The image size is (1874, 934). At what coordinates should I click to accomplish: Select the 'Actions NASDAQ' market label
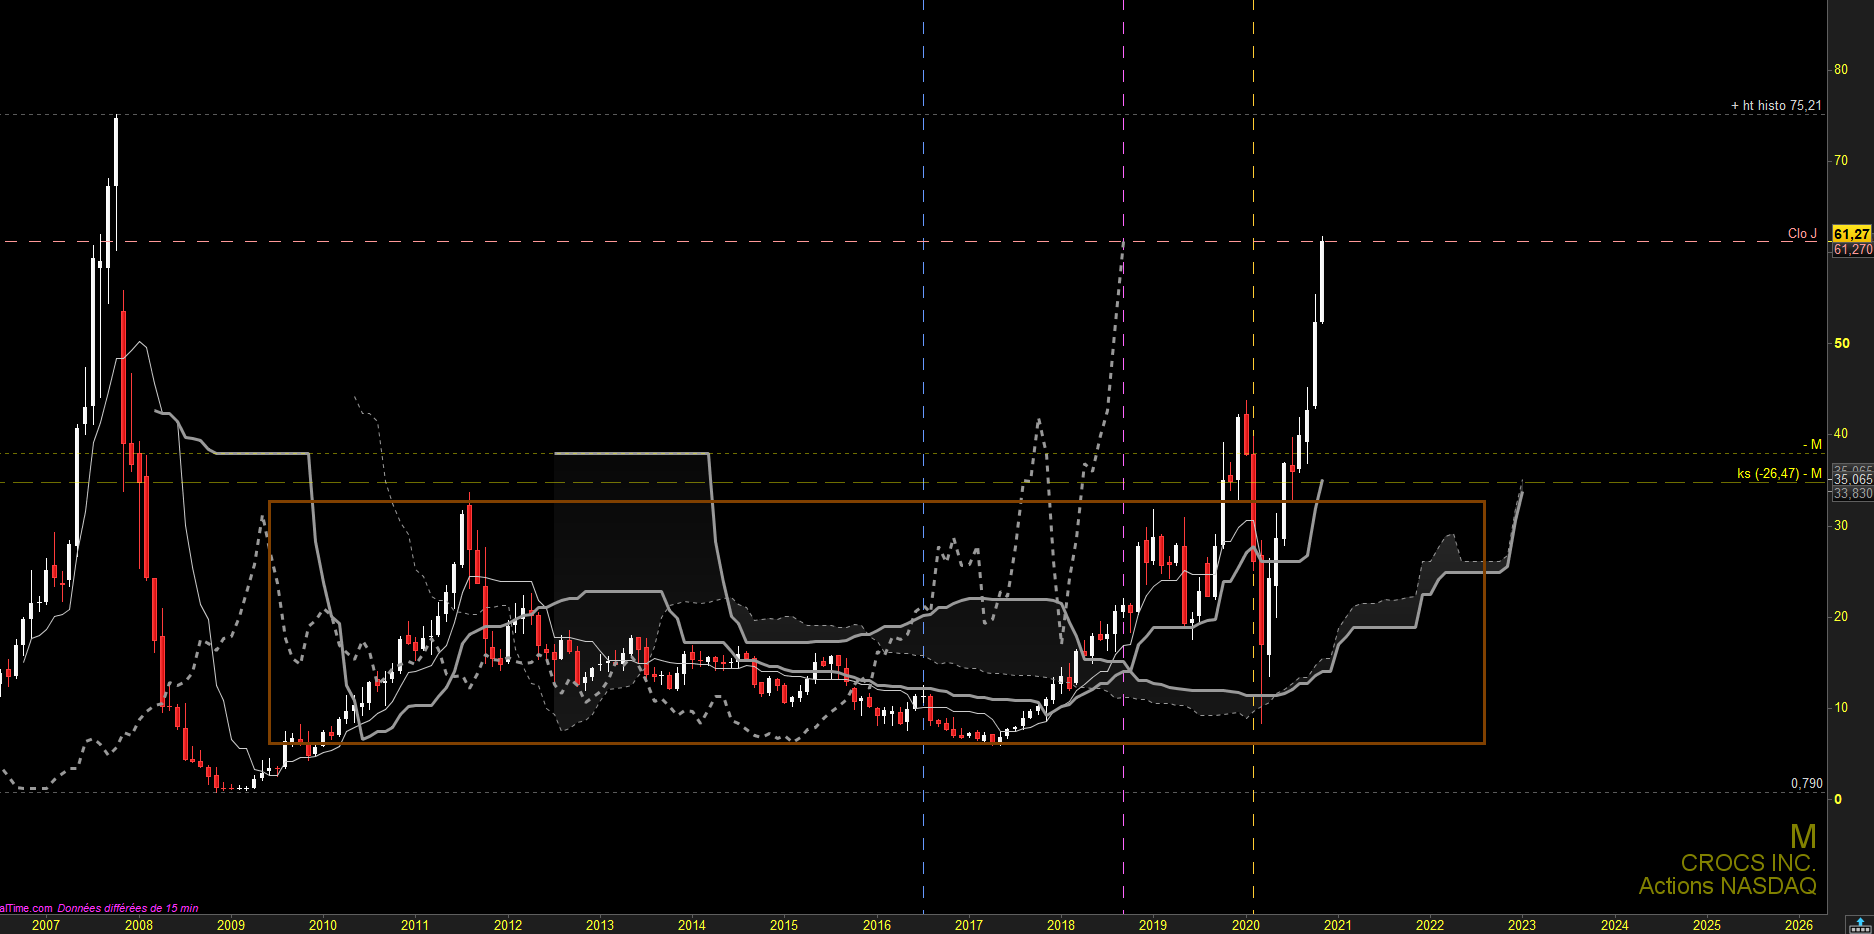1727,886
